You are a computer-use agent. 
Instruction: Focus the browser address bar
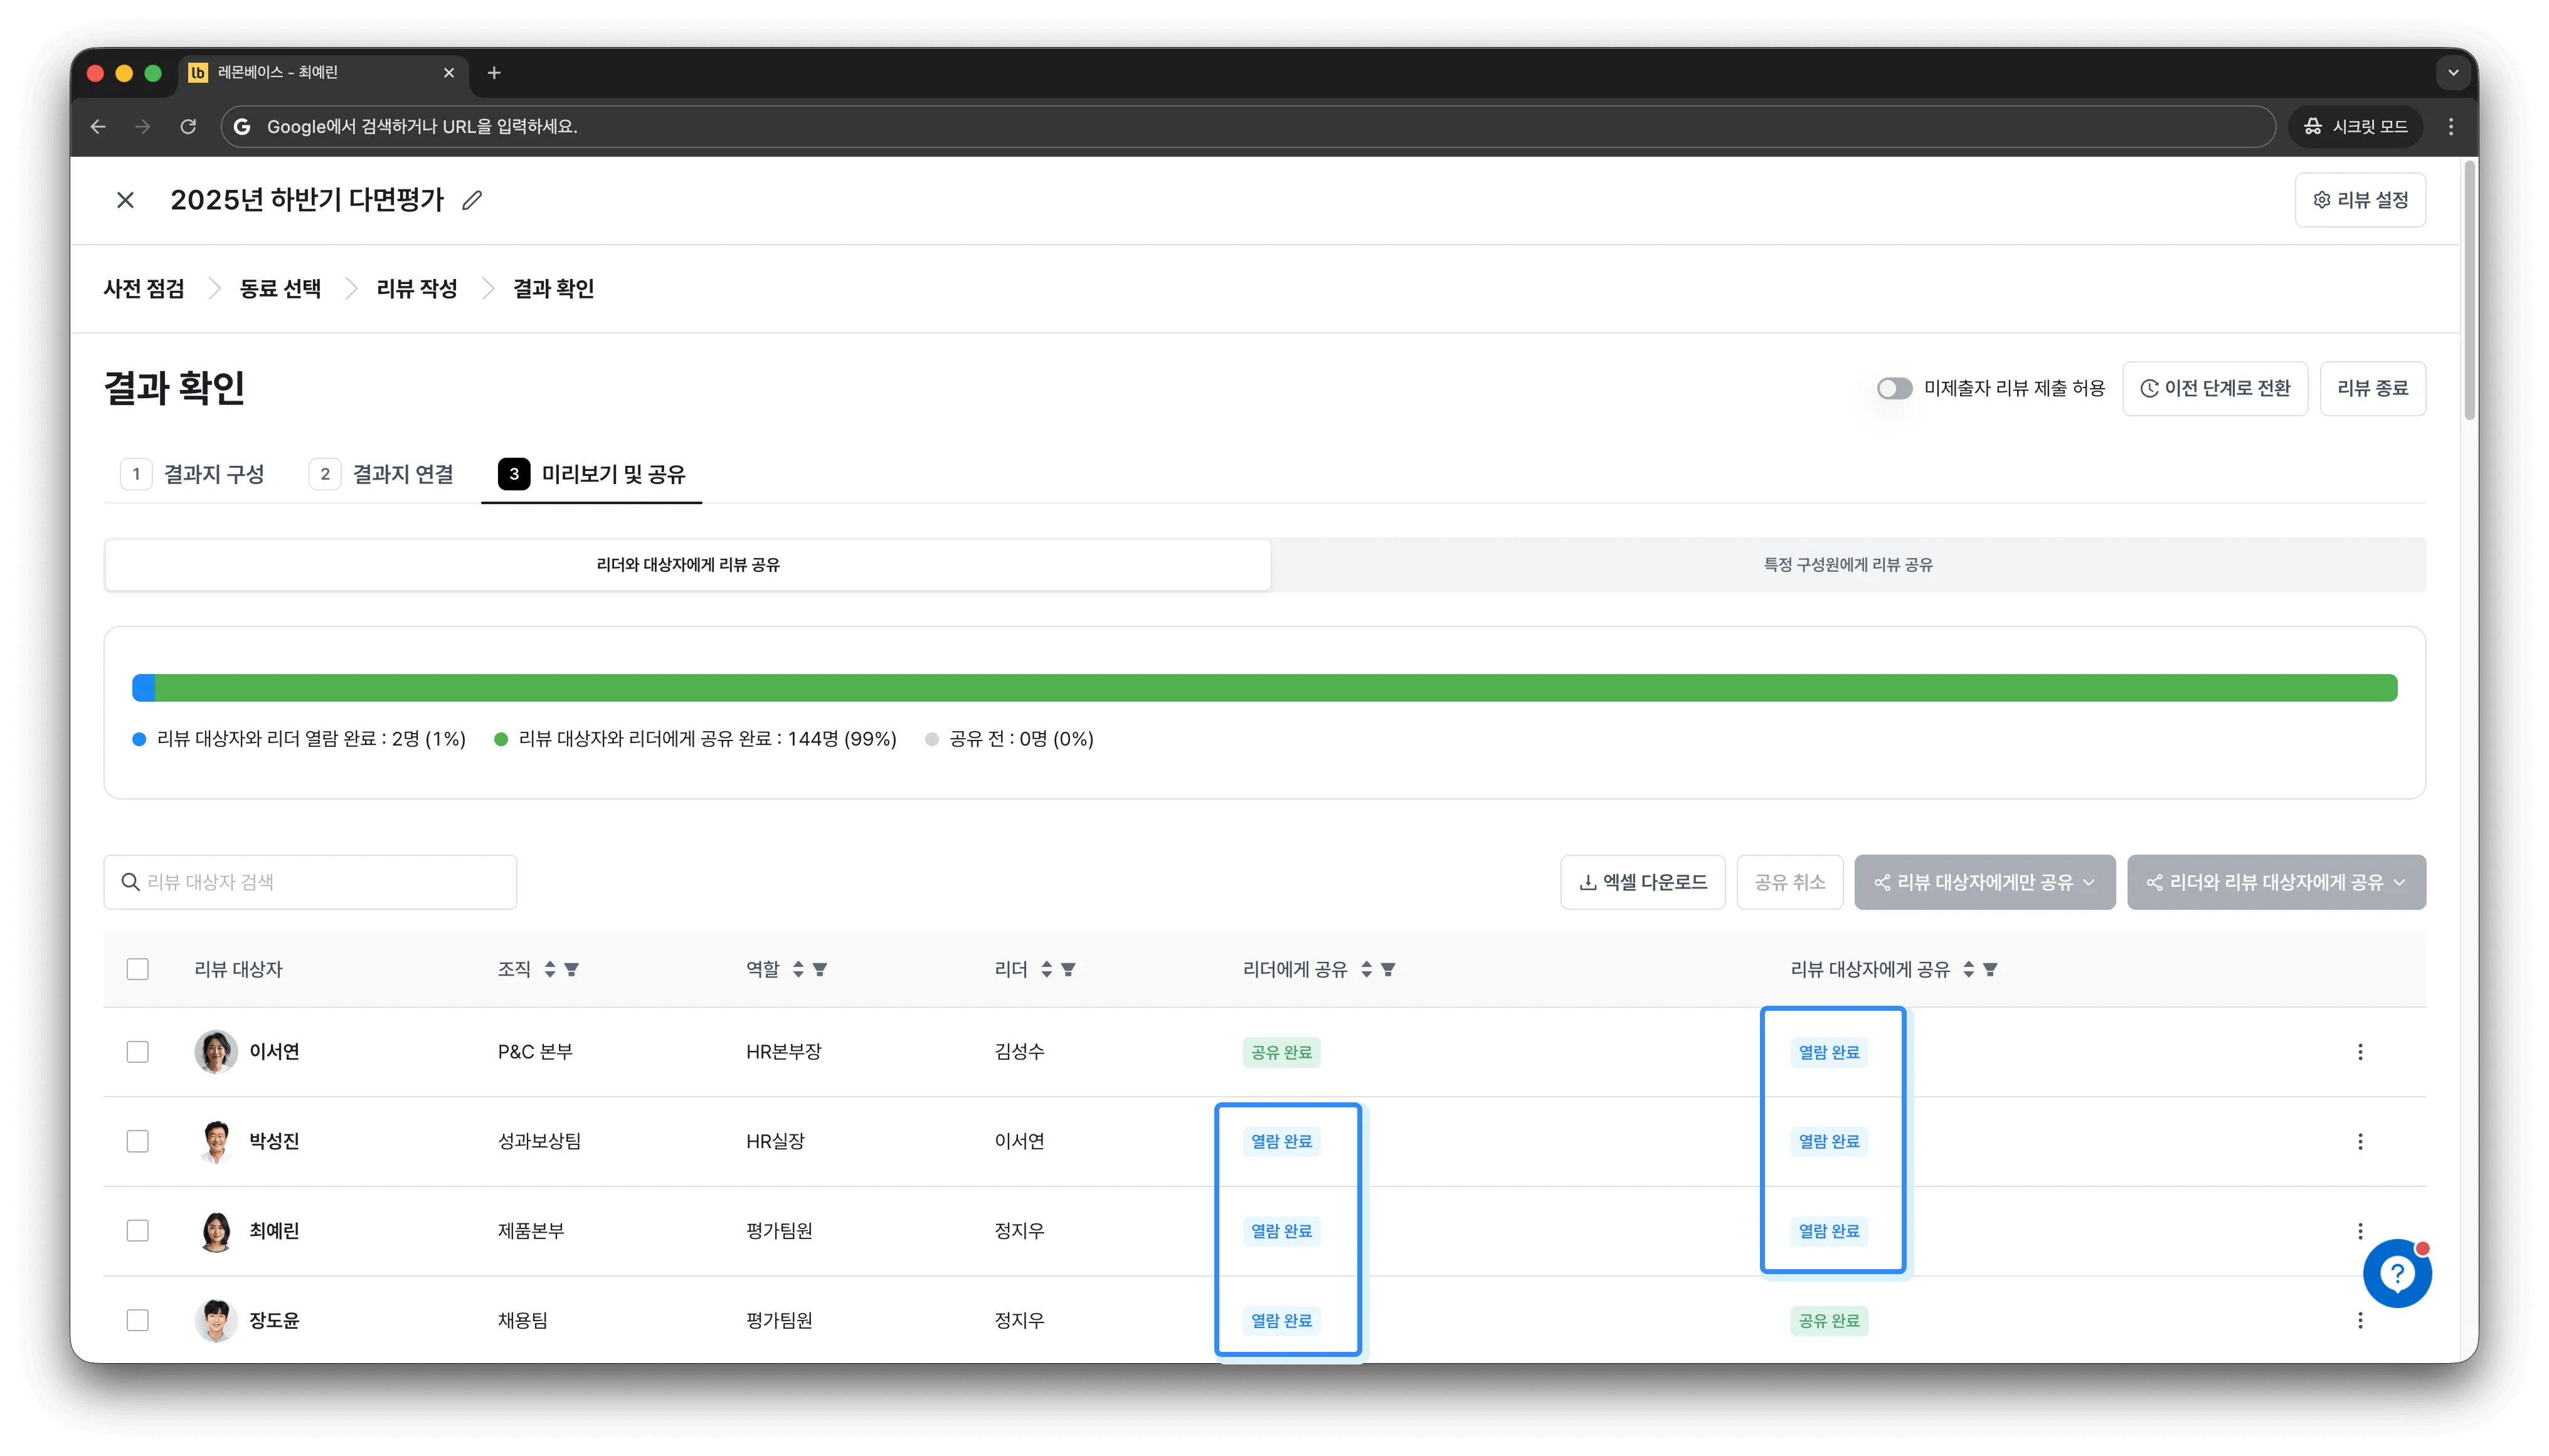point(1247,126)
